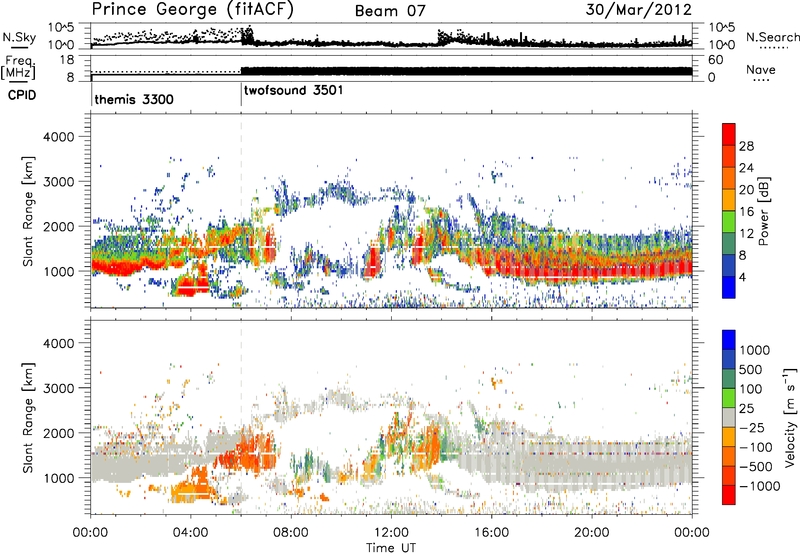Click the 'Slant Range [km]' label of the velocity panel
The width and height of the screenshot is (800, 554).
click(28, 418)
